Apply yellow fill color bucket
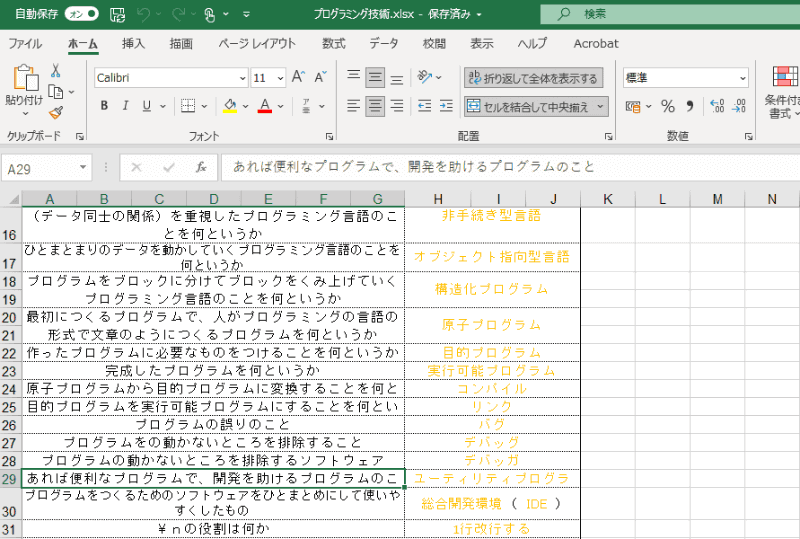This screenshot has width=800, height=539. click(230, 106)
